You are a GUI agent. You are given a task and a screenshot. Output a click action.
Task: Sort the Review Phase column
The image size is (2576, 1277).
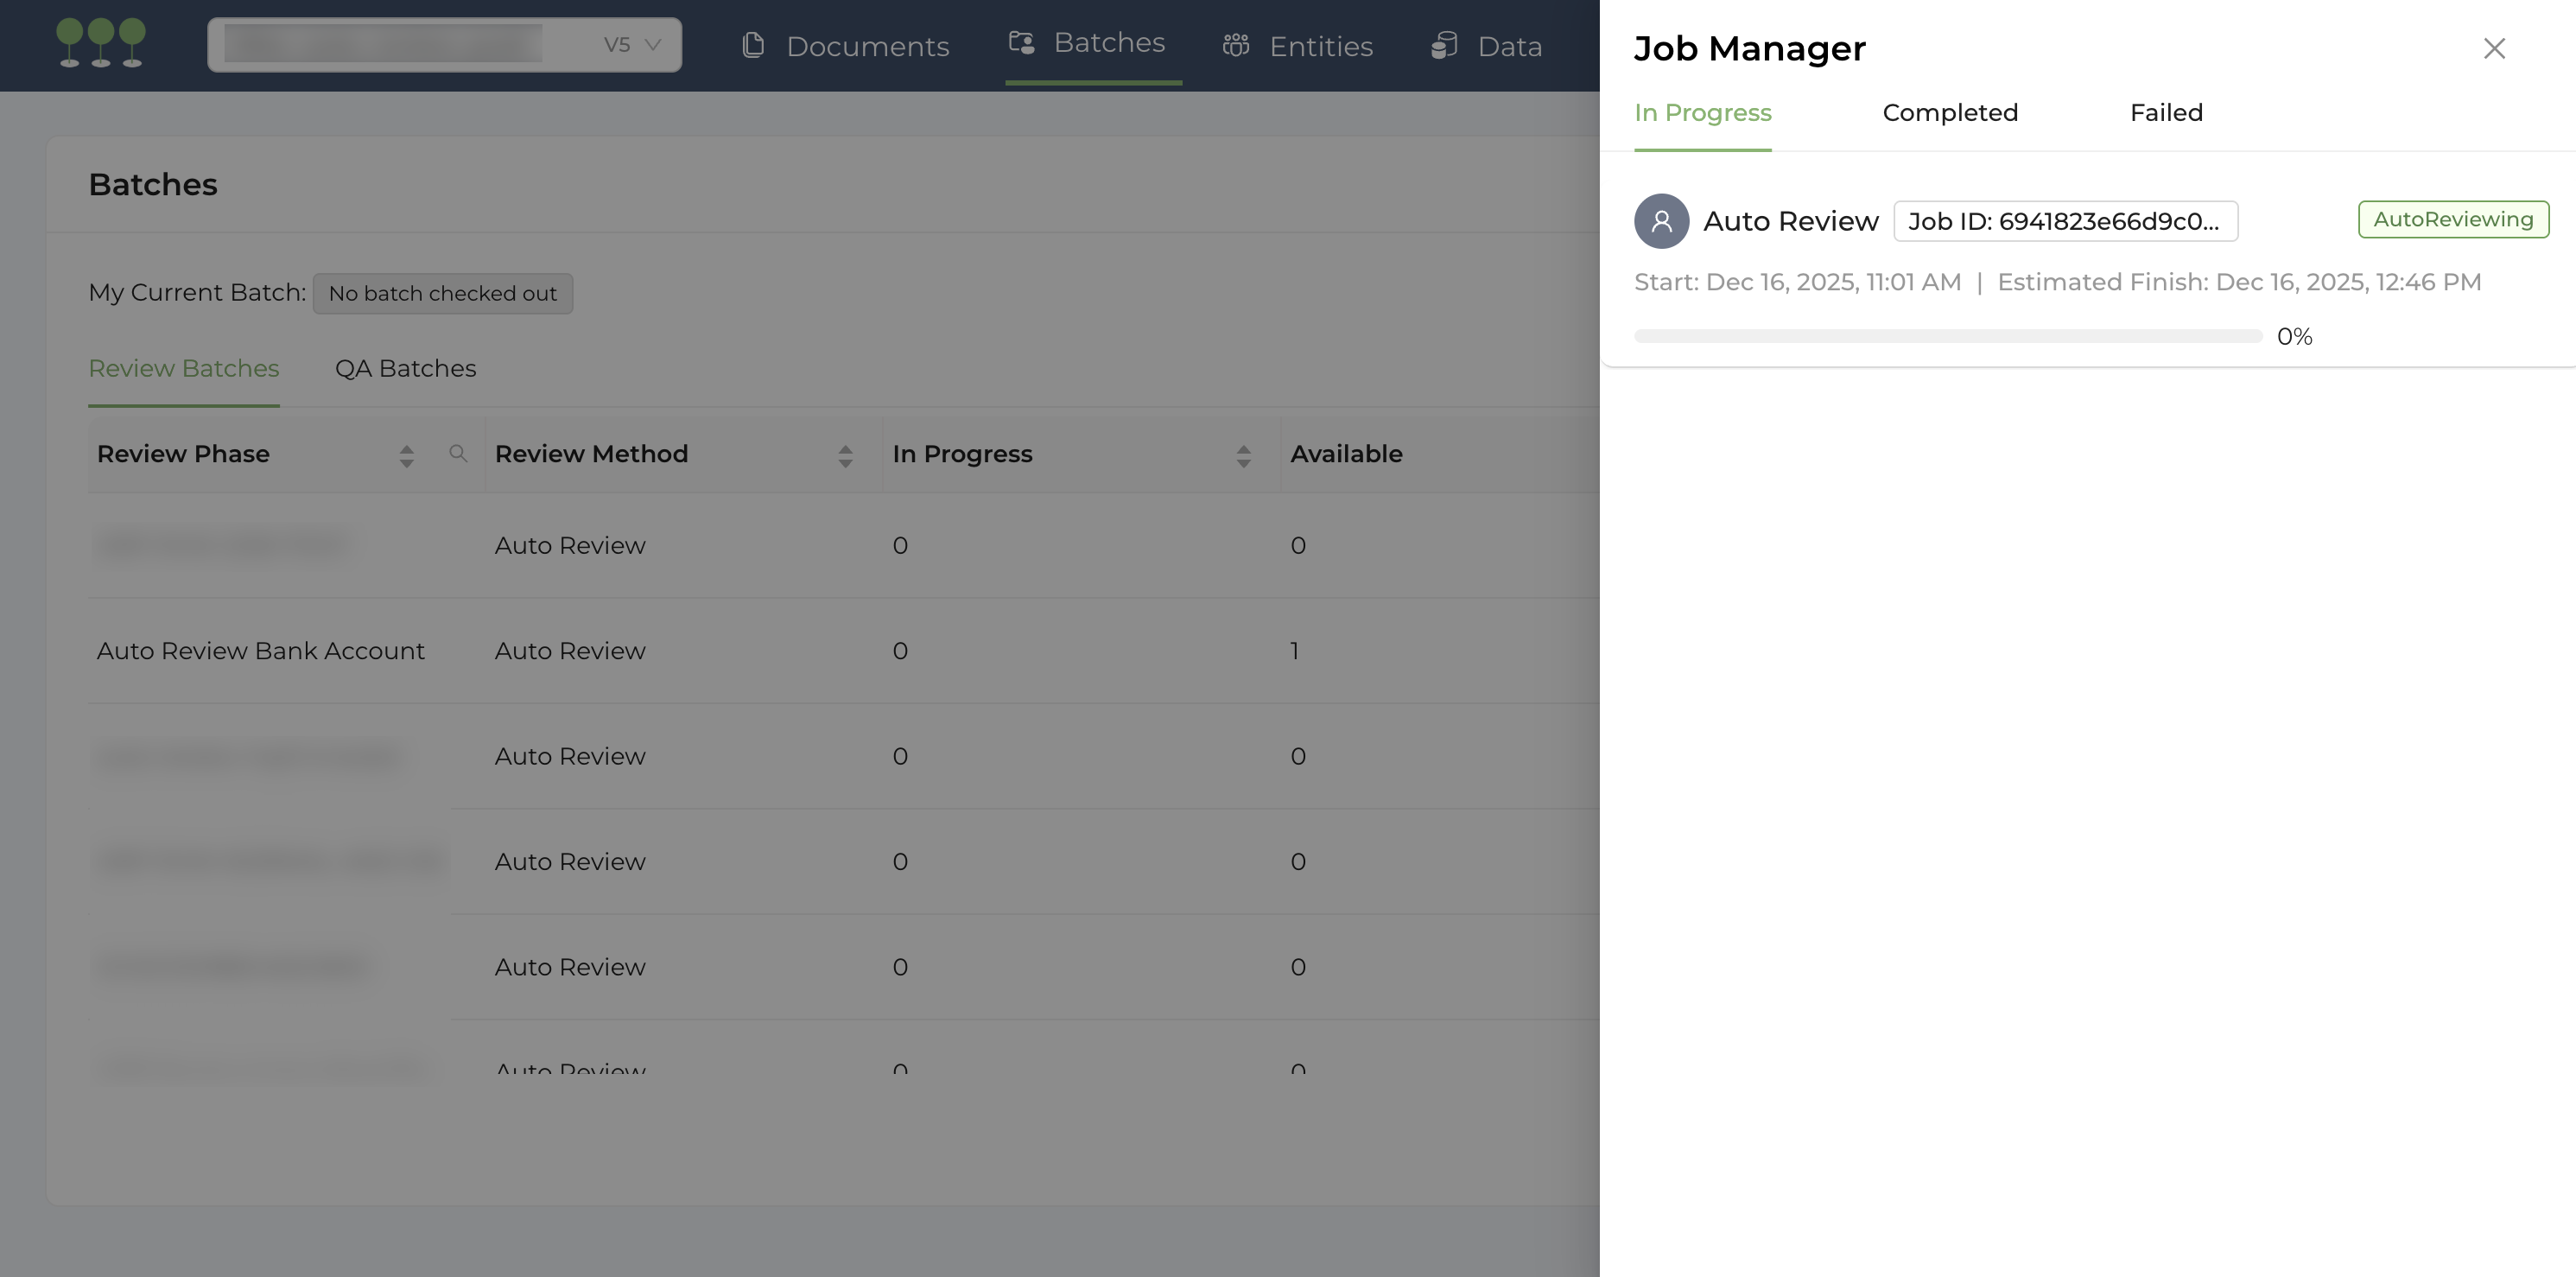407,455
